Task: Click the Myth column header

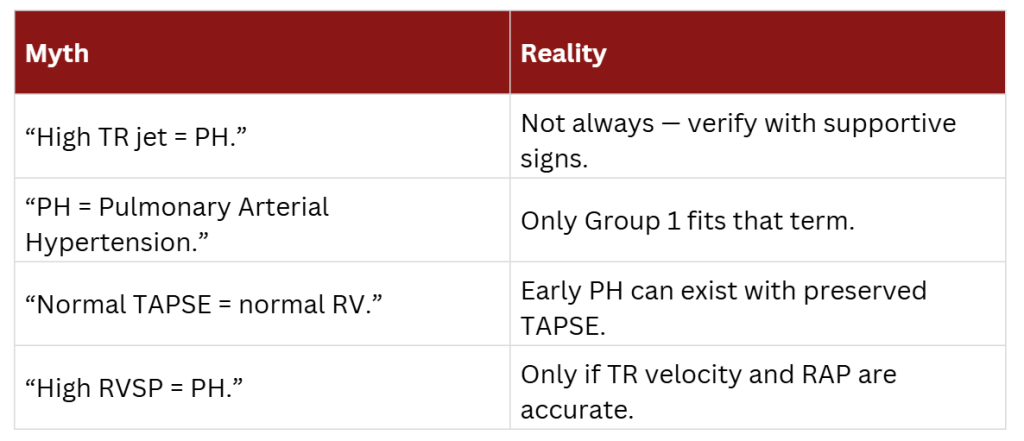Action: click(57, 53)
